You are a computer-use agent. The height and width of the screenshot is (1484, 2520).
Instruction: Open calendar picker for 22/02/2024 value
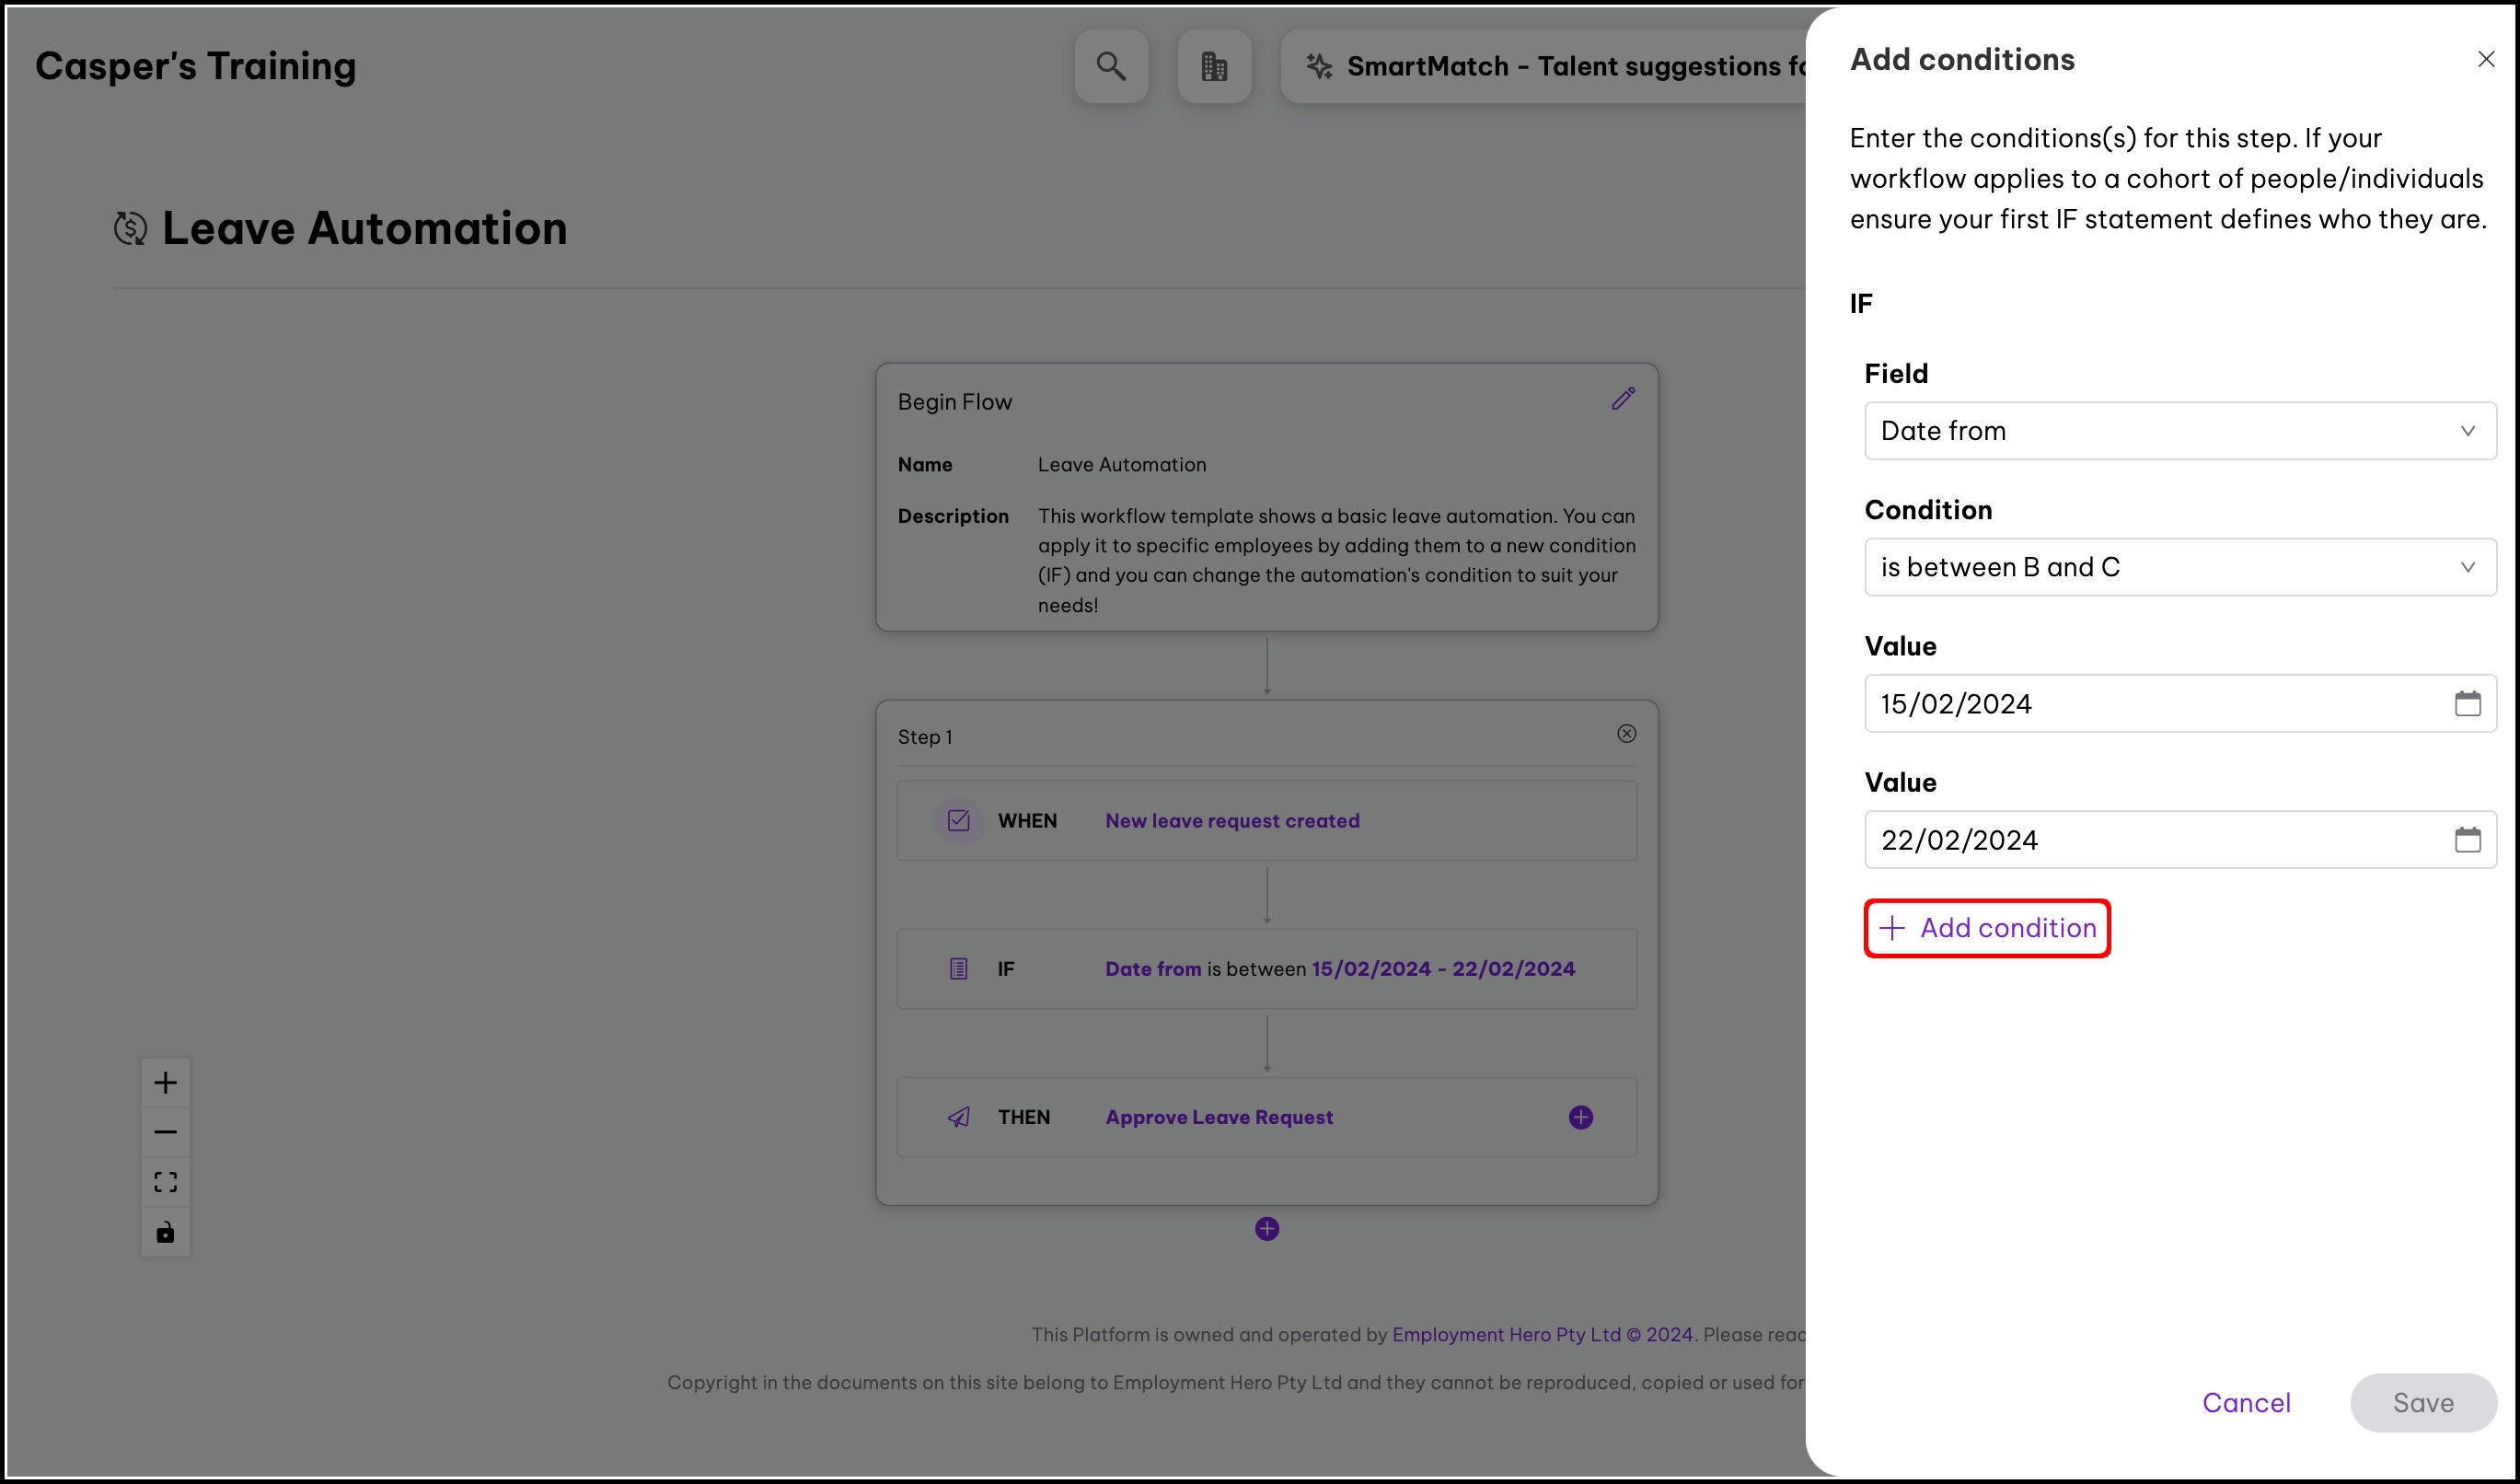coord(2467,840)
